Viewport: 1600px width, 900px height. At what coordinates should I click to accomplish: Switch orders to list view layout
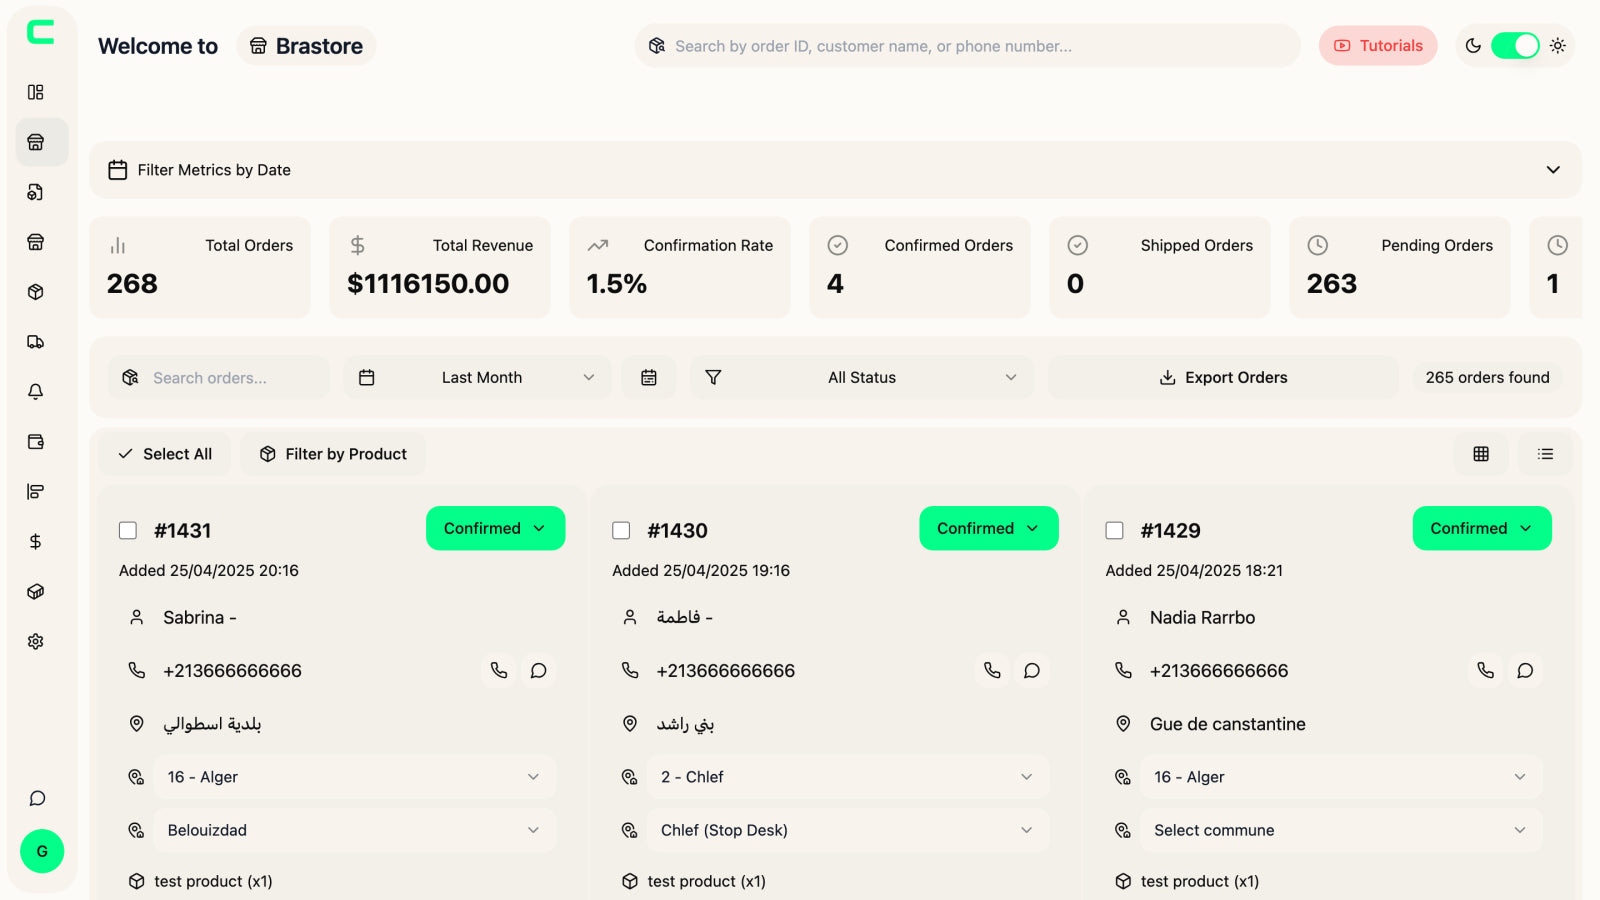tap(1544, 454)
